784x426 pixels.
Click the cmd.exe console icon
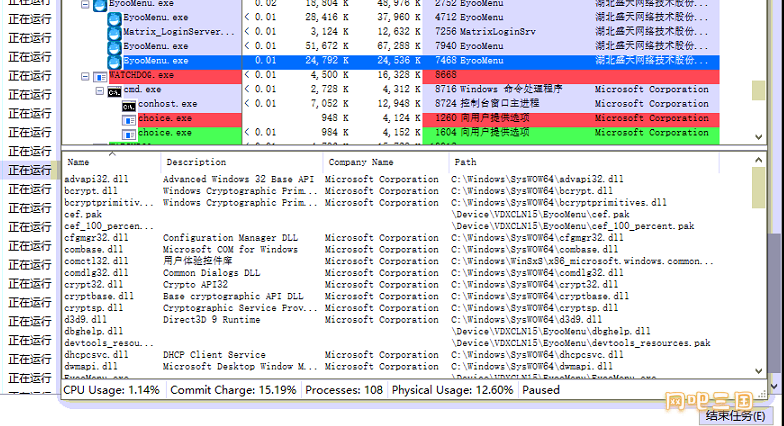pyautogui.click(x=114, y=92)
